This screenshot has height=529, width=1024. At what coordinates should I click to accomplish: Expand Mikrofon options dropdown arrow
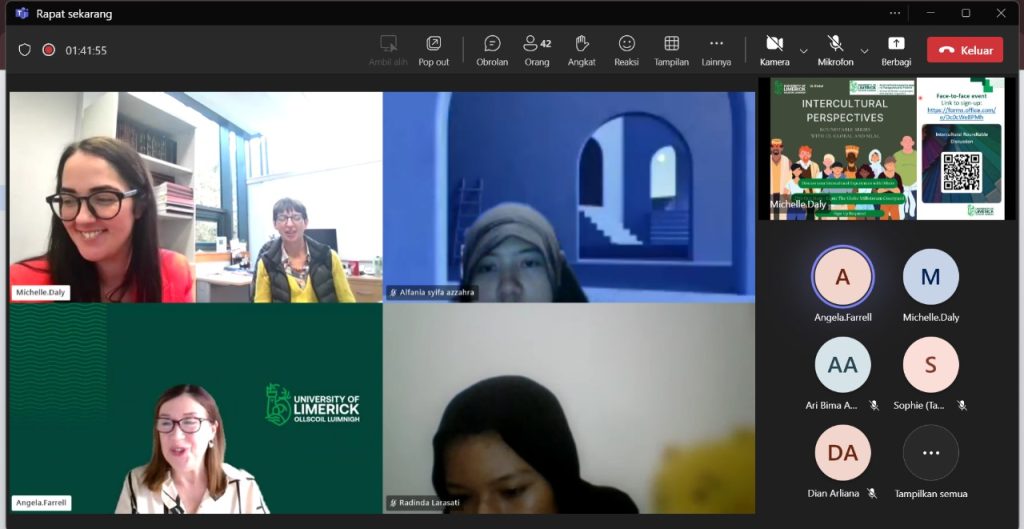click(864, 50)
